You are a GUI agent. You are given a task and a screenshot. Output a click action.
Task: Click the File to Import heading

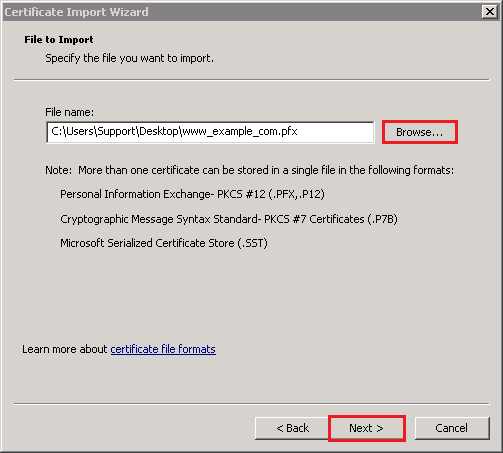59,39
